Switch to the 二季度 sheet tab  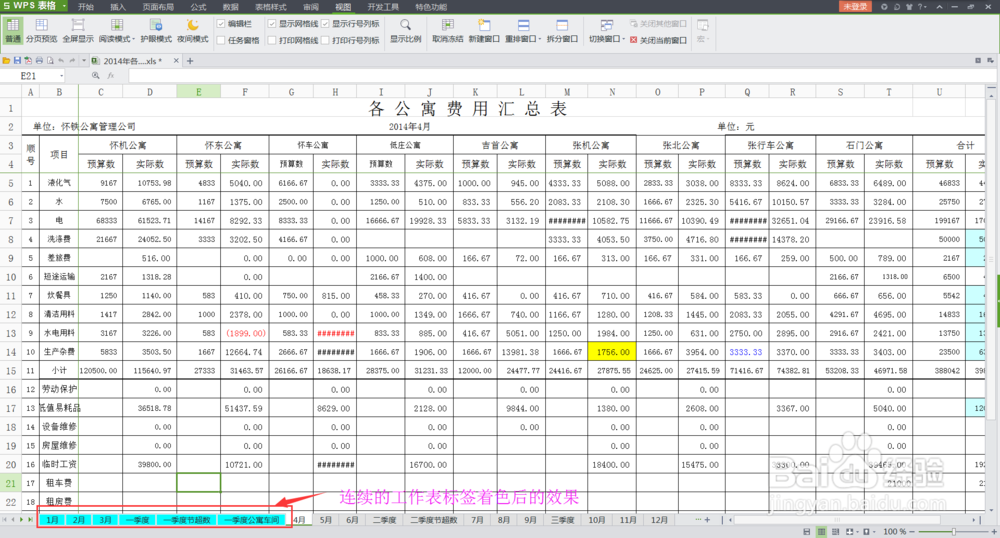click(385, 520)
